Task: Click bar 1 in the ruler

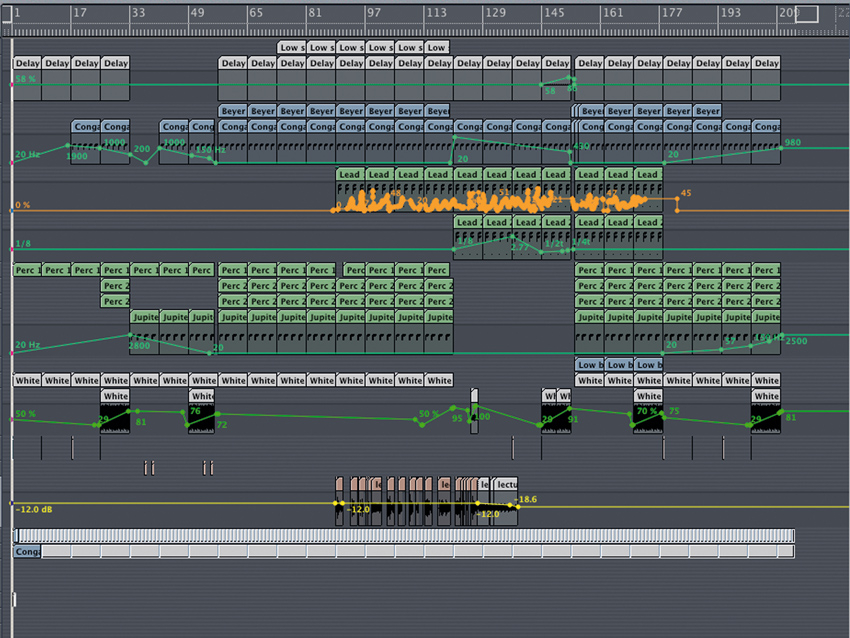Action: [18, 12]
